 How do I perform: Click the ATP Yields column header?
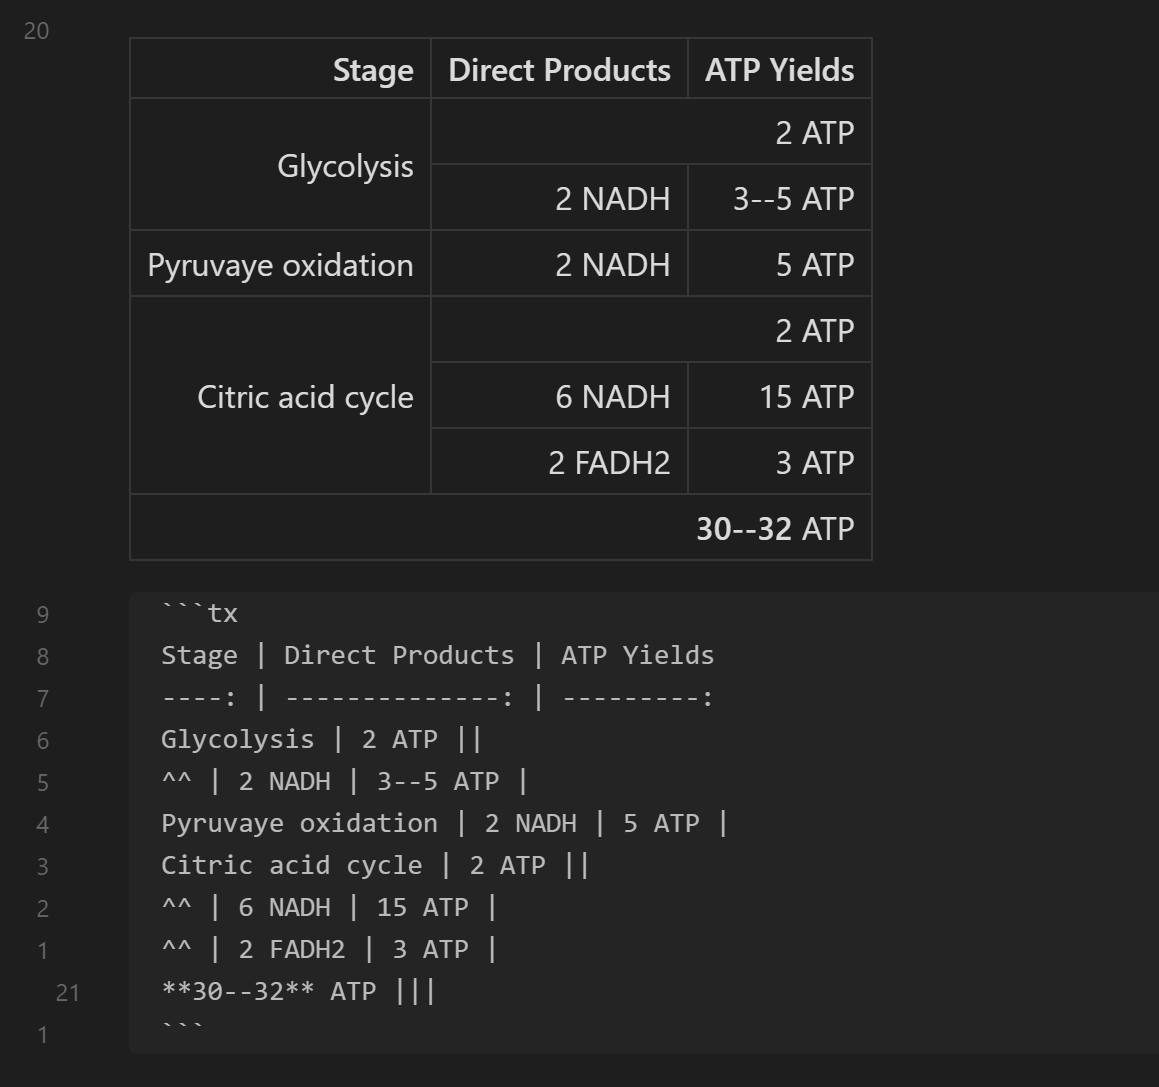pos(779,69)
